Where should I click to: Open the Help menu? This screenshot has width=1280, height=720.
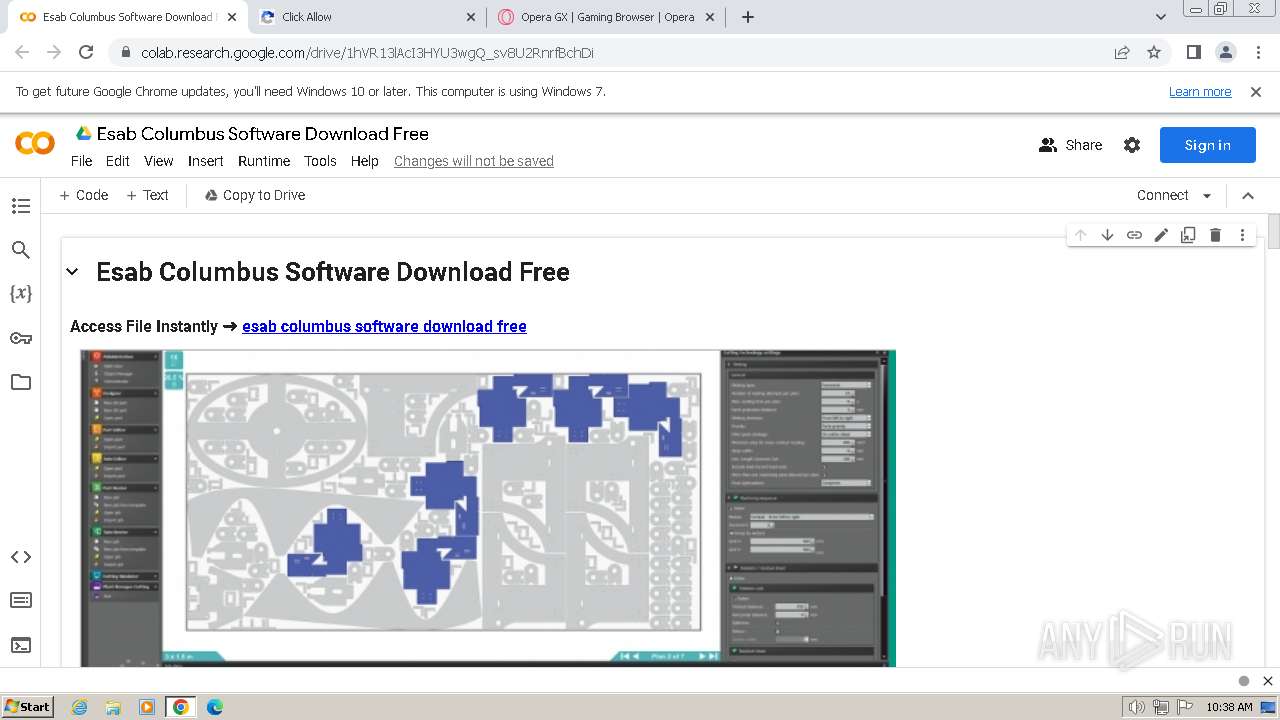pyautogui.click(x=365, y=161)
